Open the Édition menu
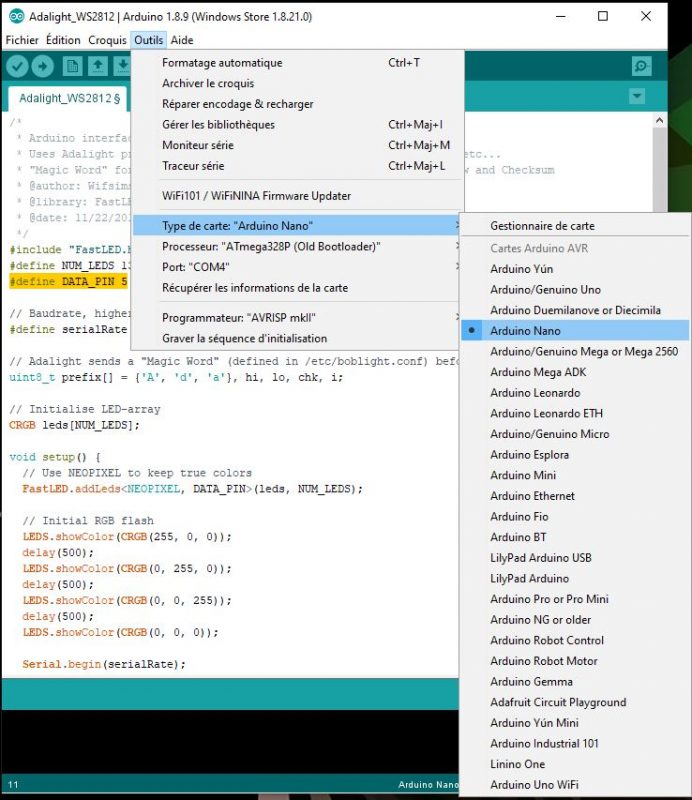This screenshot has height=800, width=692. coord(63,40)
